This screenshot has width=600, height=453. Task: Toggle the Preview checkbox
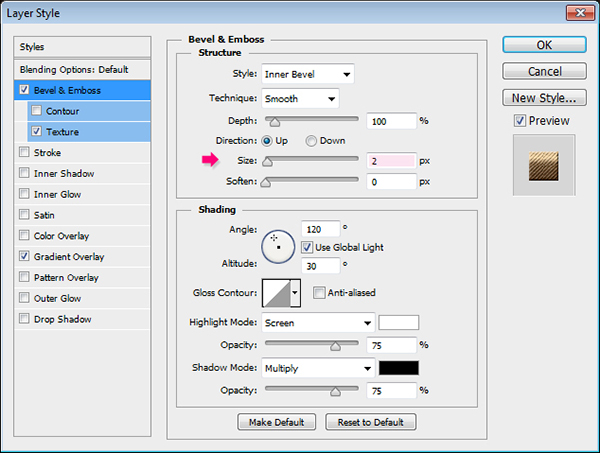(x=519, y=121)
